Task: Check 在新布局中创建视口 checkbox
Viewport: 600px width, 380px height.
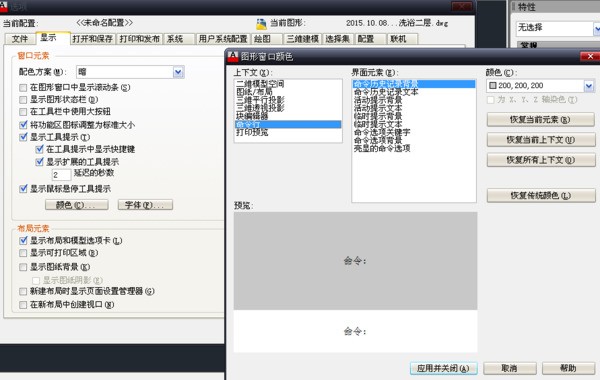Action: (x=23, y=305)
